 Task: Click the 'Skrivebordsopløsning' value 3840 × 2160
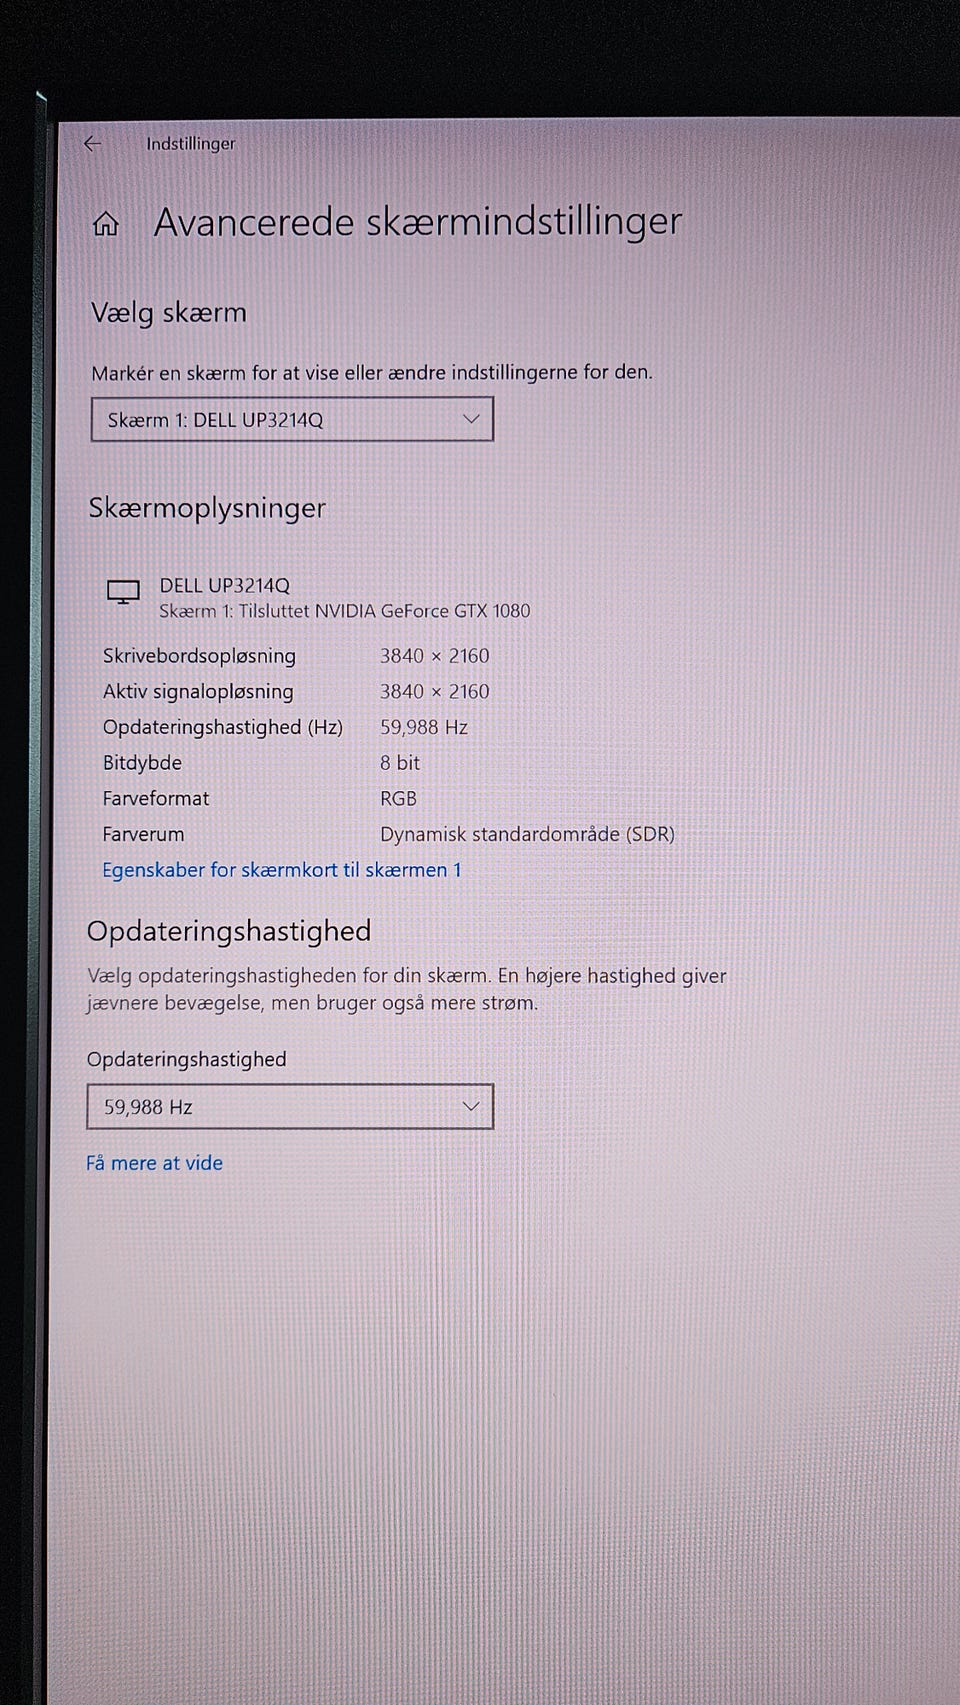pyautogui.click(x=435, y=656)
